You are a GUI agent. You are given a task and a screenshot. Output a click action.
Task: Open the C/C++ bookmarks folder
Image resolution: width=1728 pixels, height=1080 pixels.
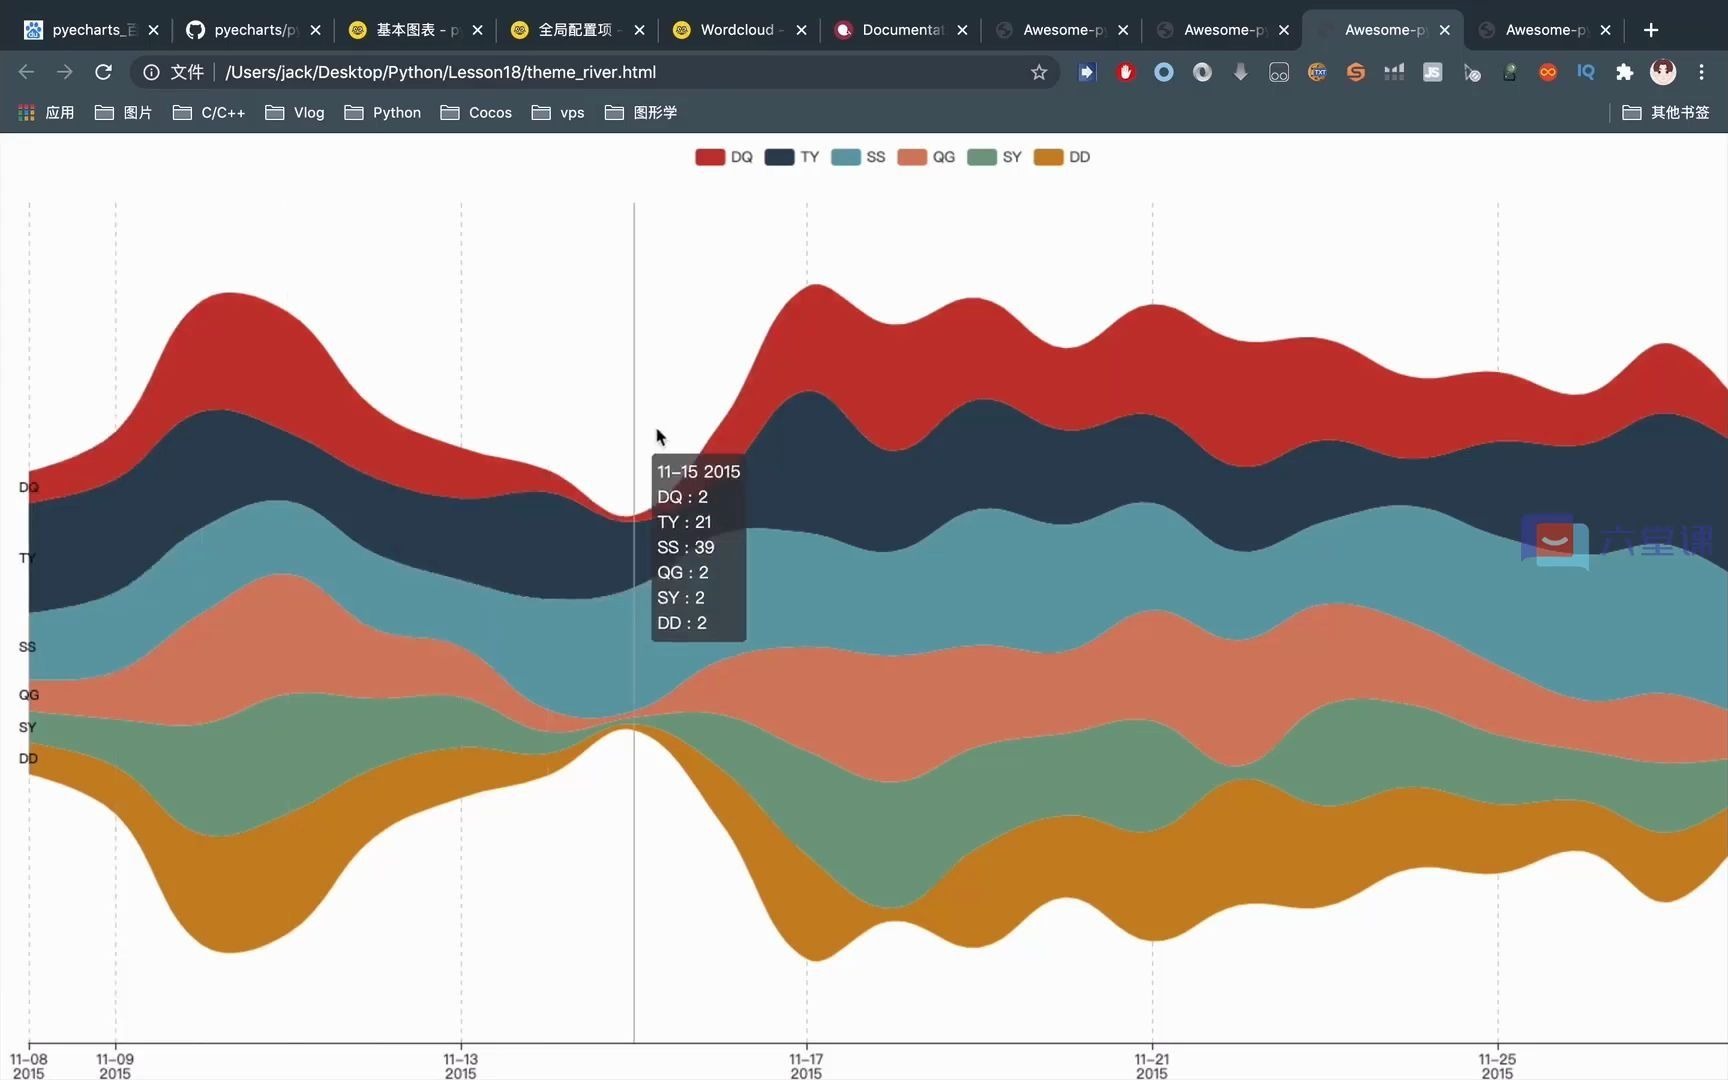click(208, 112)
